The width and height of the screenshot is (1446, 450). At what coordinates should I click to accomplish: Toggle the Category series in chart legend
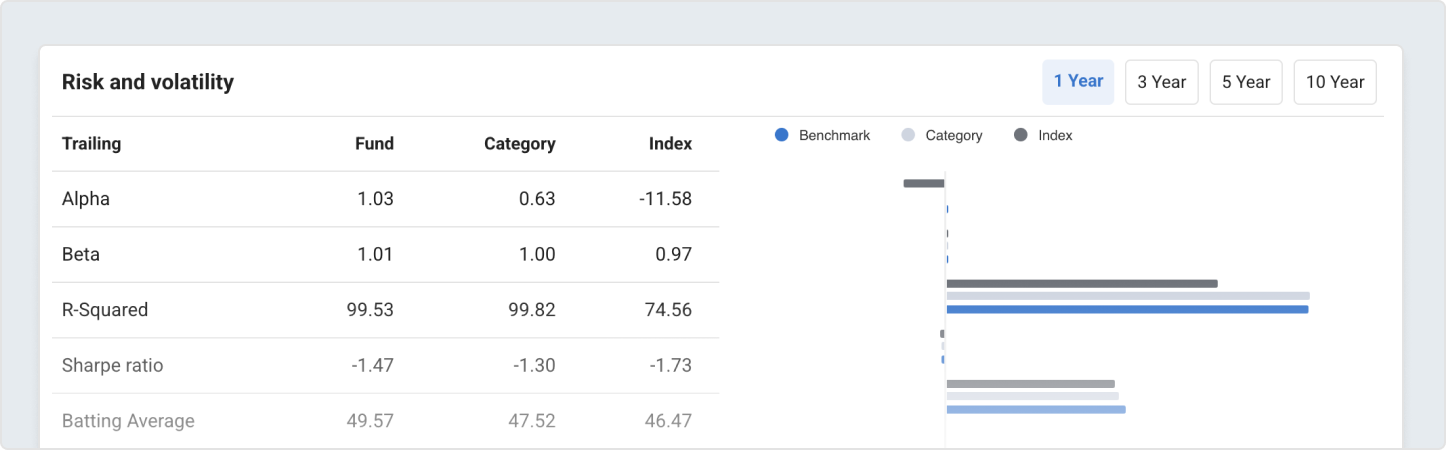pyautogui.click(x=953, y=135)
